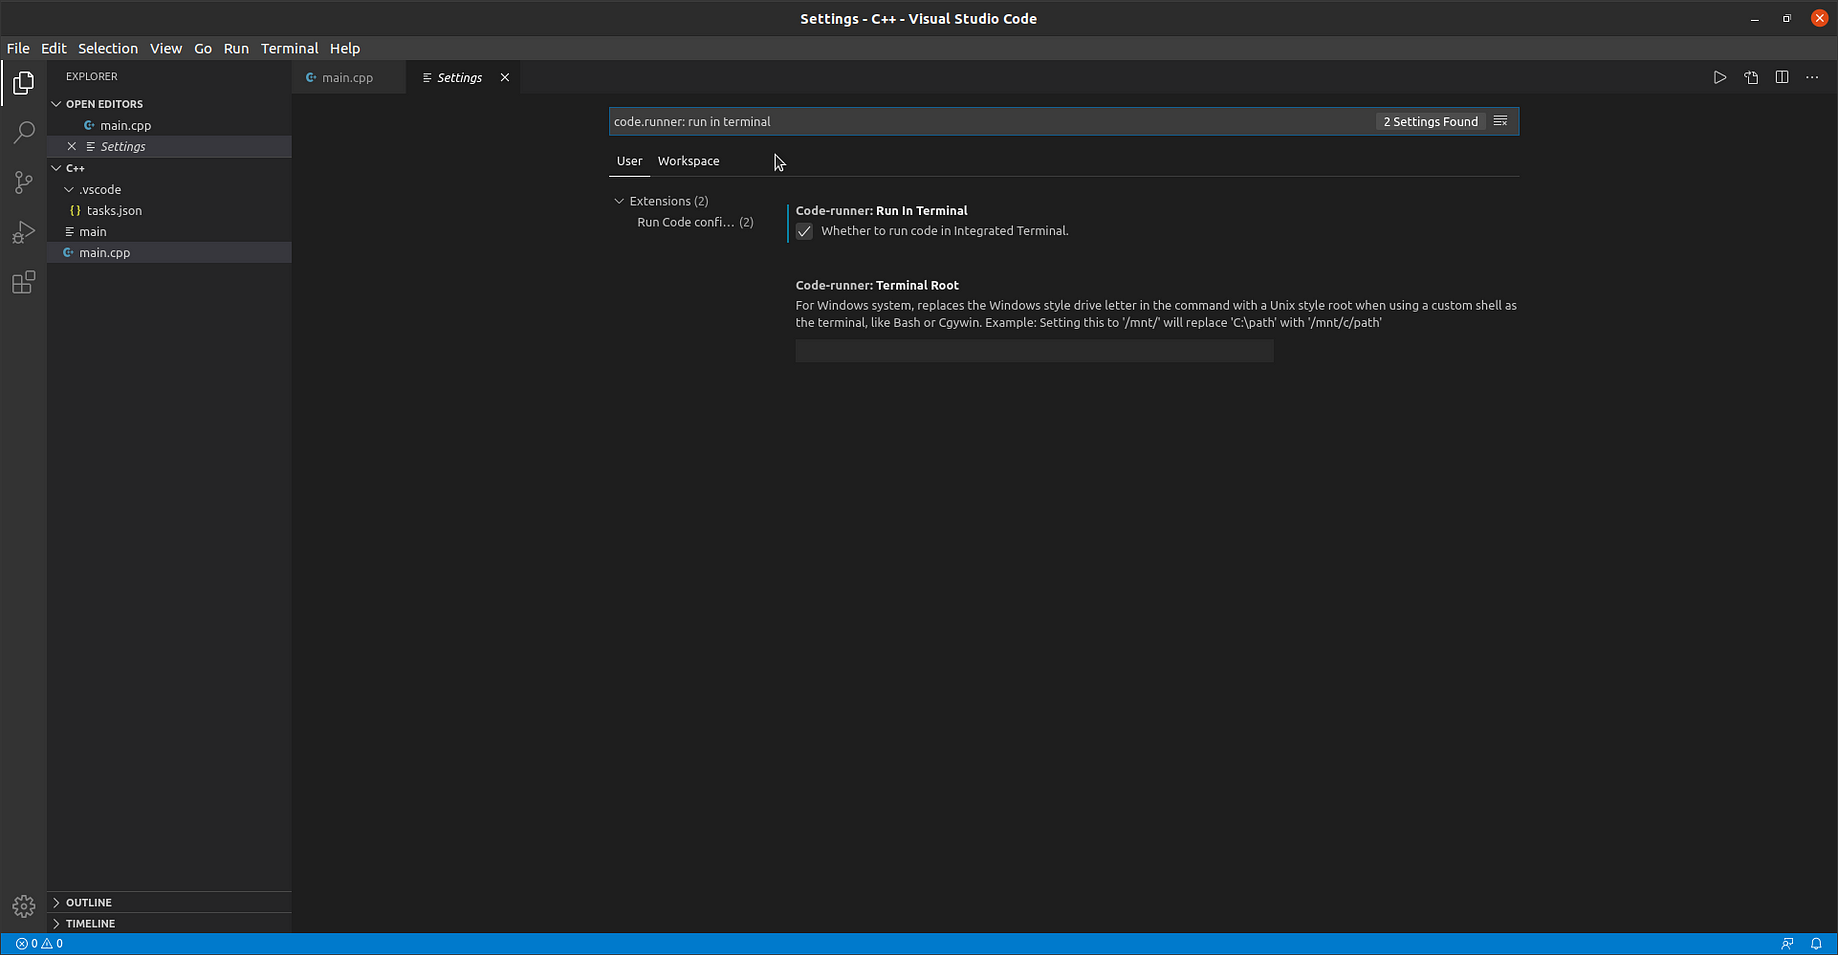Collapse Extensions (2) settings group

619,201
